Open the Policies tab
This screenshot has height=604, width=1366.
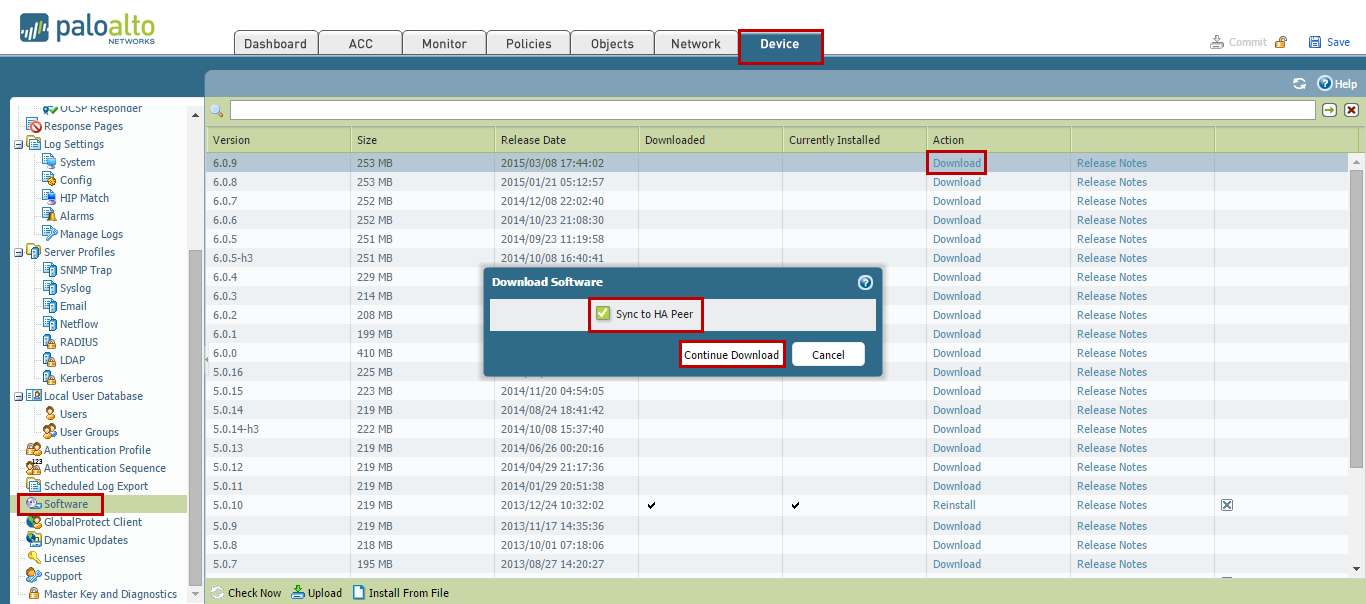coord(528,43)
